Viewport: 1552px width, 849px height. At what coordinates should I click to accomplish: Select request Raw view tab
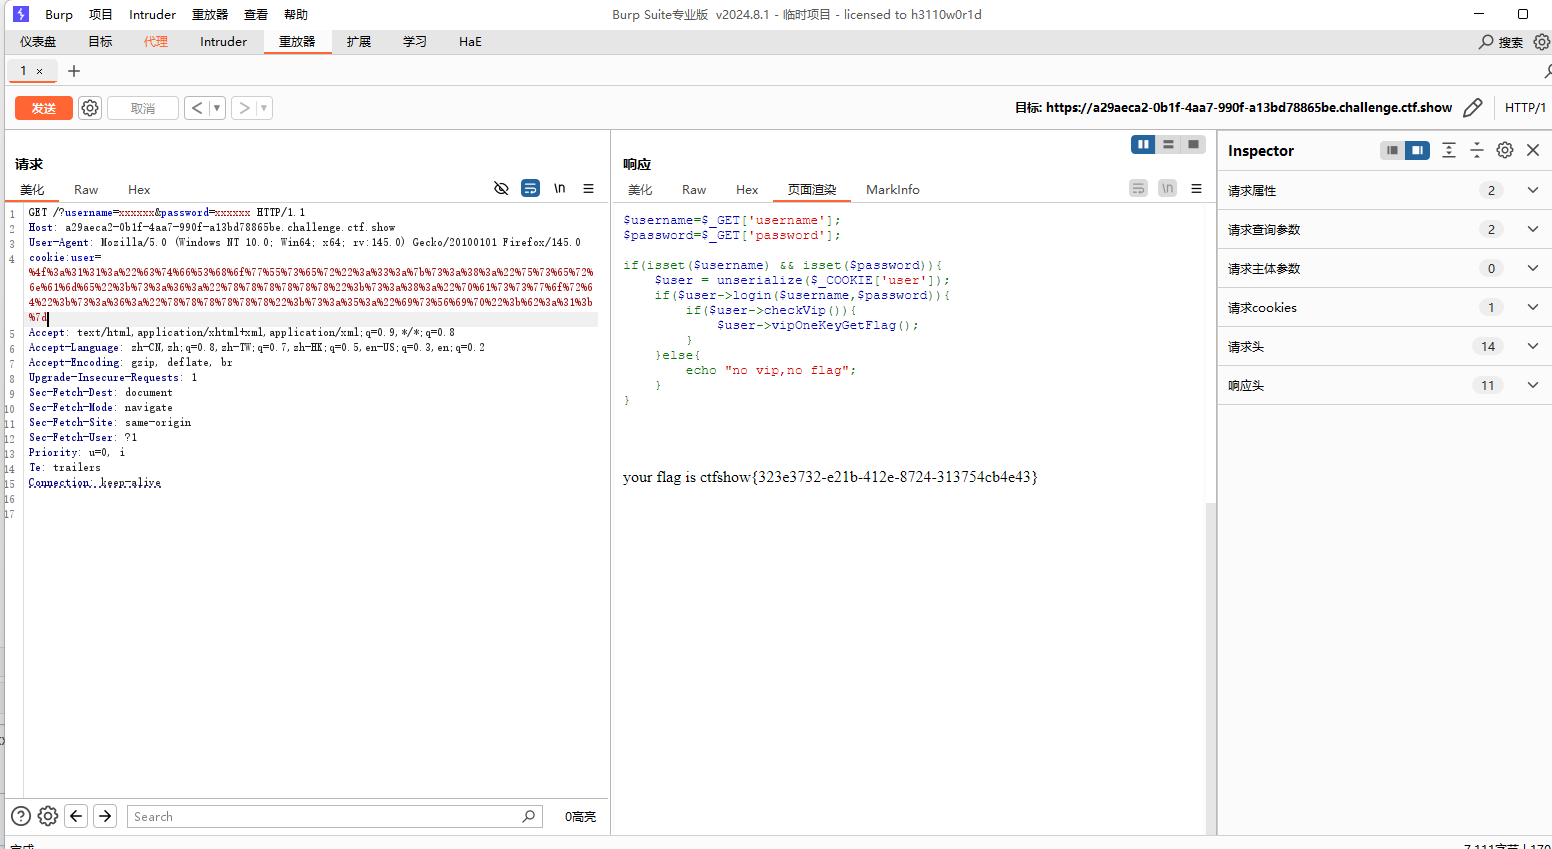86,189
